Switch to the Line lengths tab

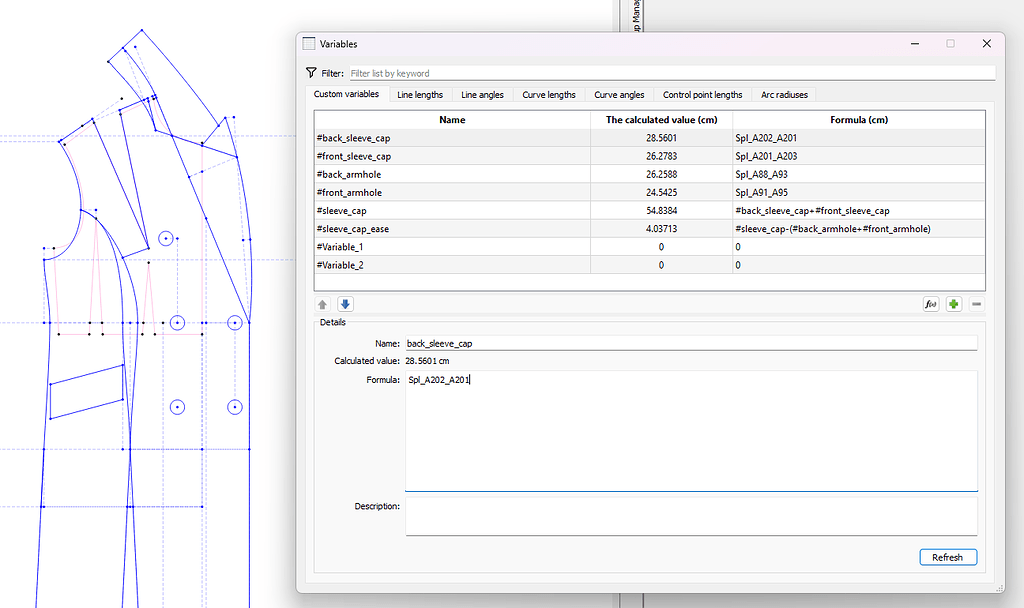coord(420,95)
